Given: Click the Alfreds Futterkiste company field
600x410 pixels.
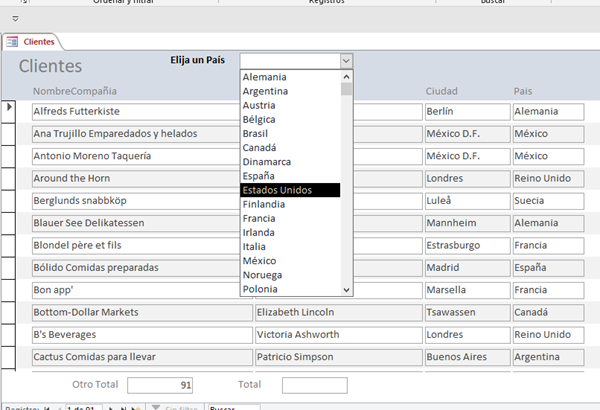Looking at the screenshot, I should (140, 111).
